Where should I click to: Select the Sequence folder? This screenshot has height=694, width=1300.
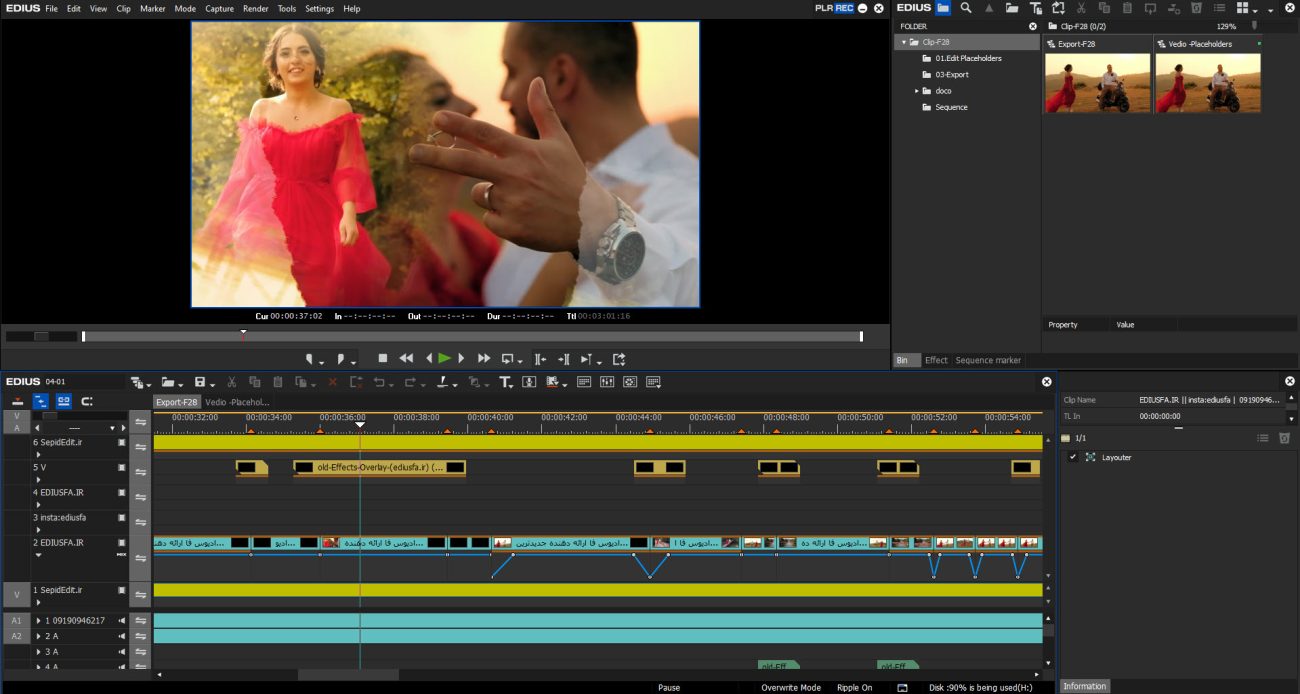click(x=951, y=107)
